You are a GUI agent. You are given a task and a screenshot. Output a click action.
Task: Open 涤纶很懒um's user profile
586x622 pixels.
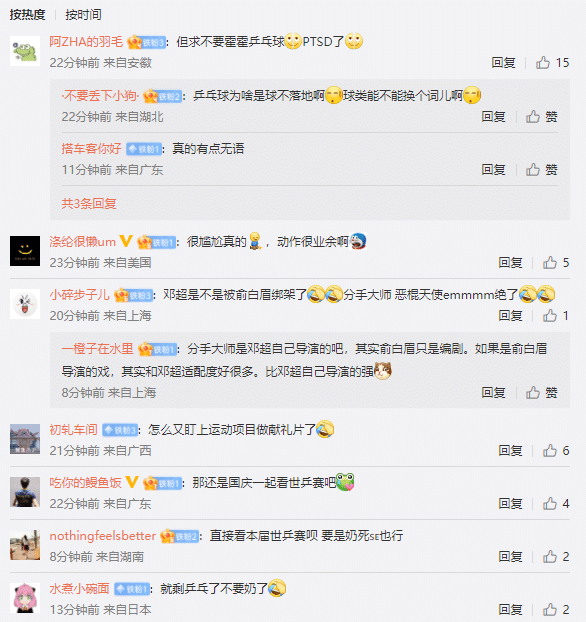tap(83, 242)
